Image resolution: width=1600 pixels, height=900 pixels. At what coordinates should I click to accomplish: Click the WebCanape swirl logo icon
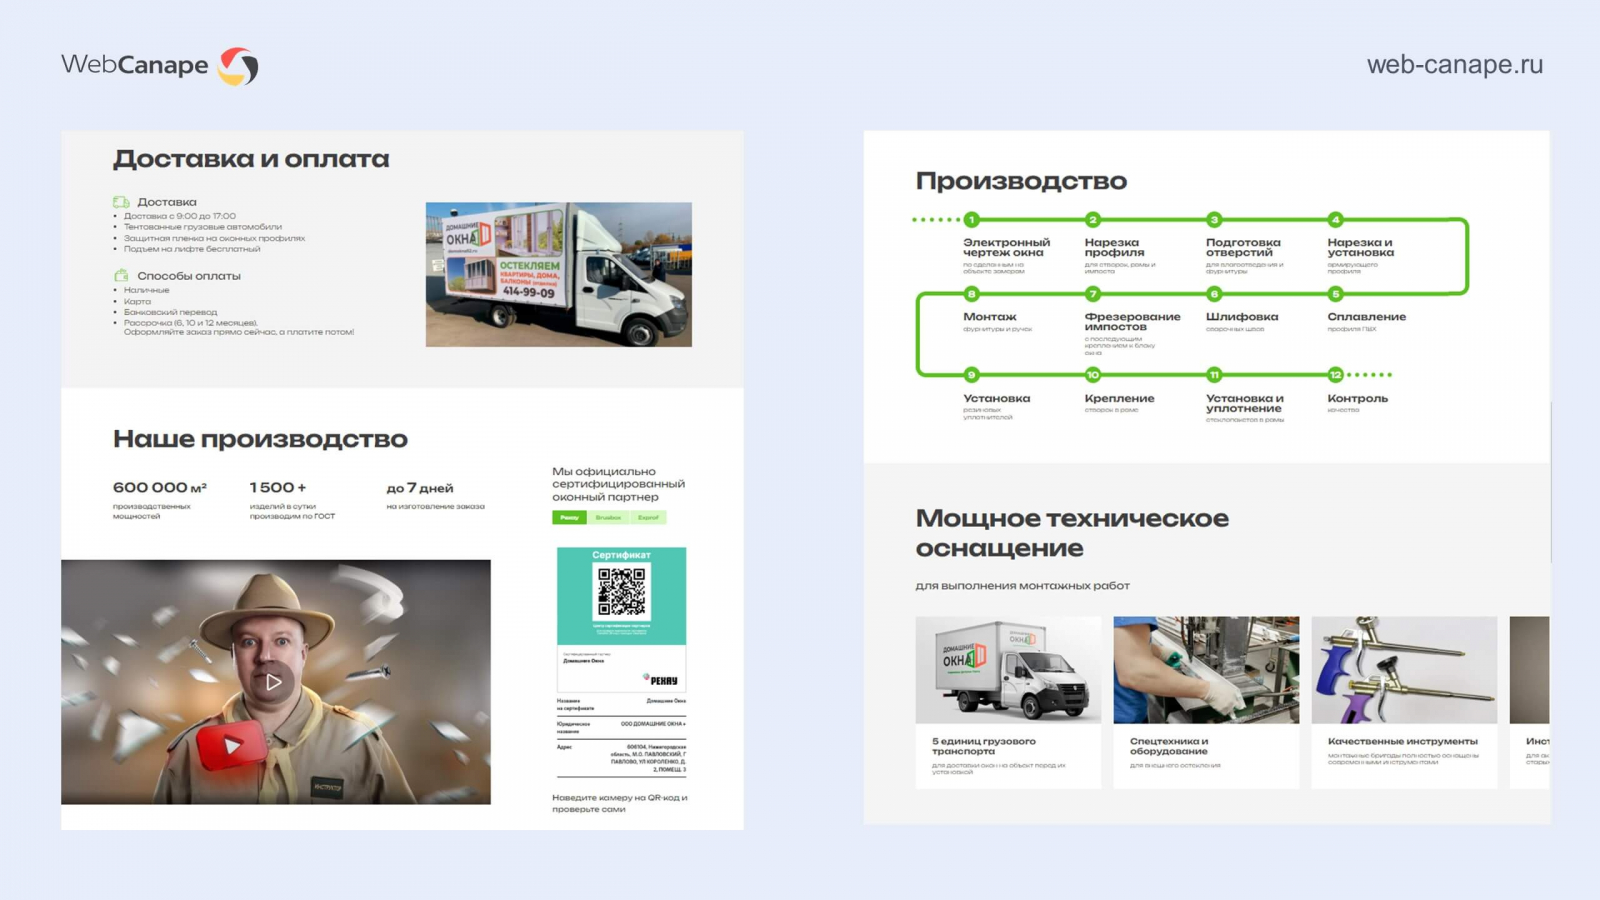(238, 66)
